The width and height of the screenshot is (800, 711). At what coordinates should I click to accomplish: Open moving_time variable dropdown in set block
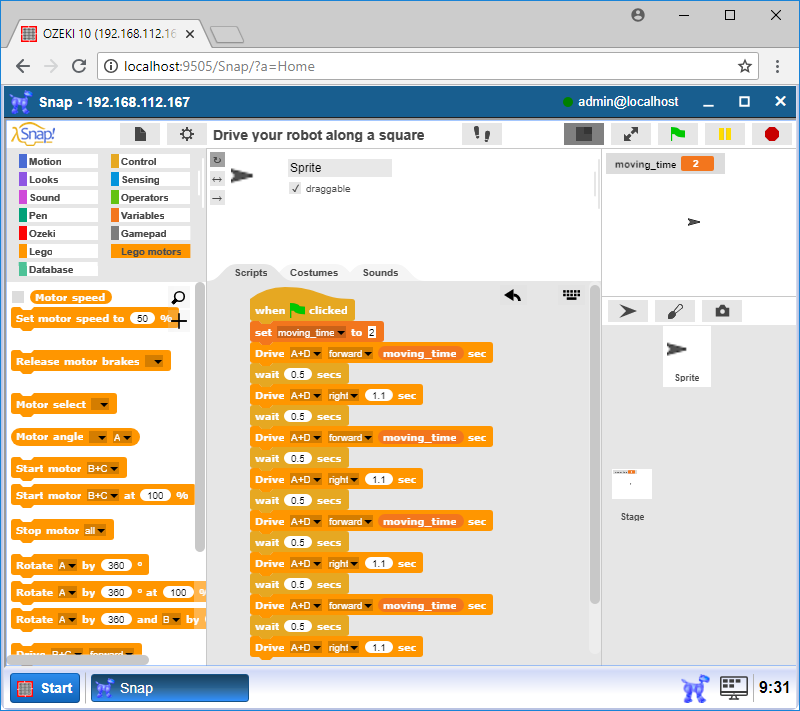click(x=311, y=333)
